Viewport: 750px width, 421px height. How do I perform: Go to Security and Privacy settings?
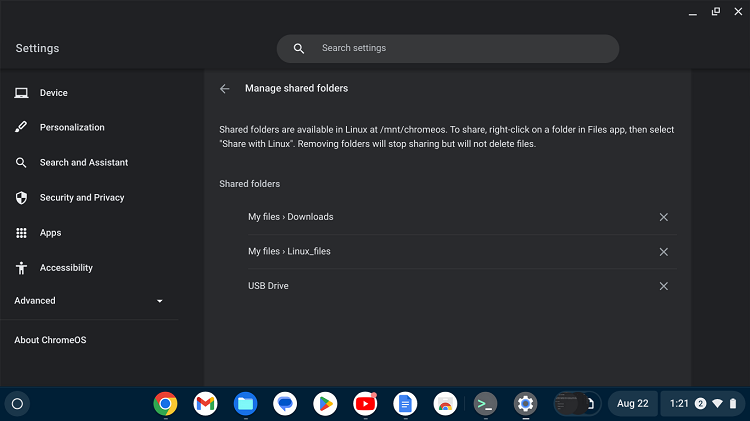82,198
